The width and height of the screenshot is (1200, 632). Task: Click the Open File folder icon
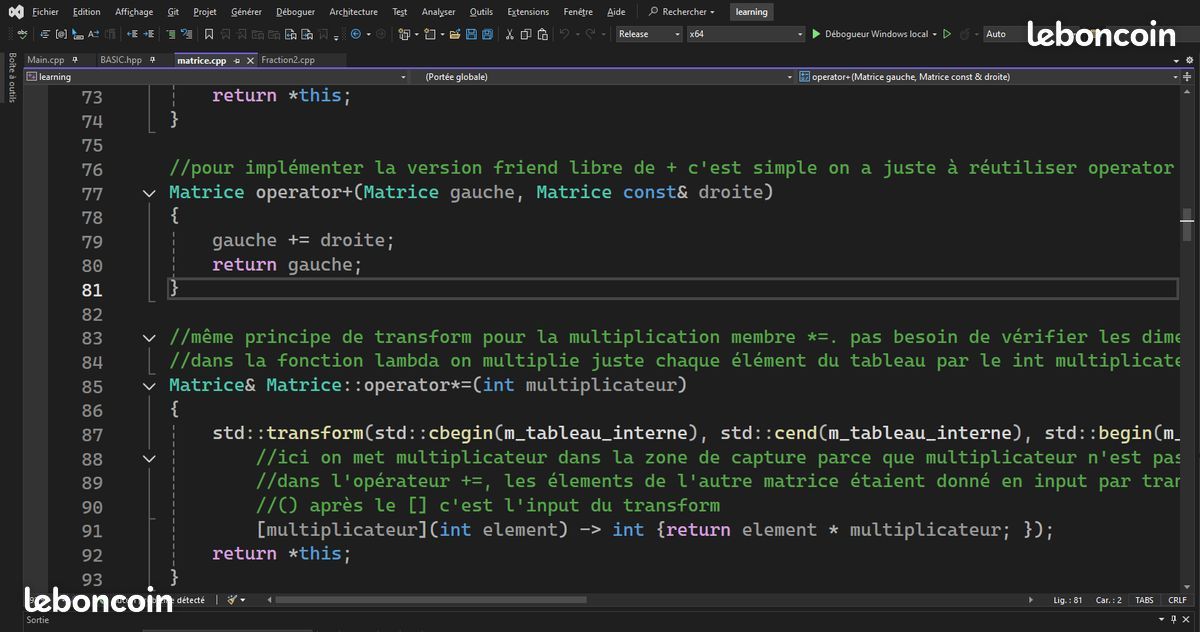(x=455, y=34)
